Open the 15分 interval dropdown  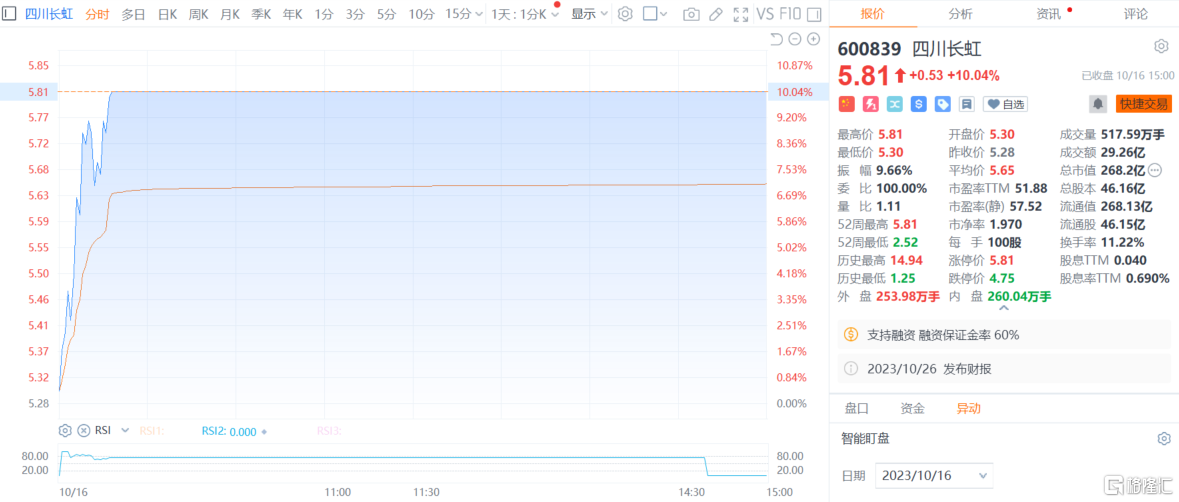pos(465,14)
